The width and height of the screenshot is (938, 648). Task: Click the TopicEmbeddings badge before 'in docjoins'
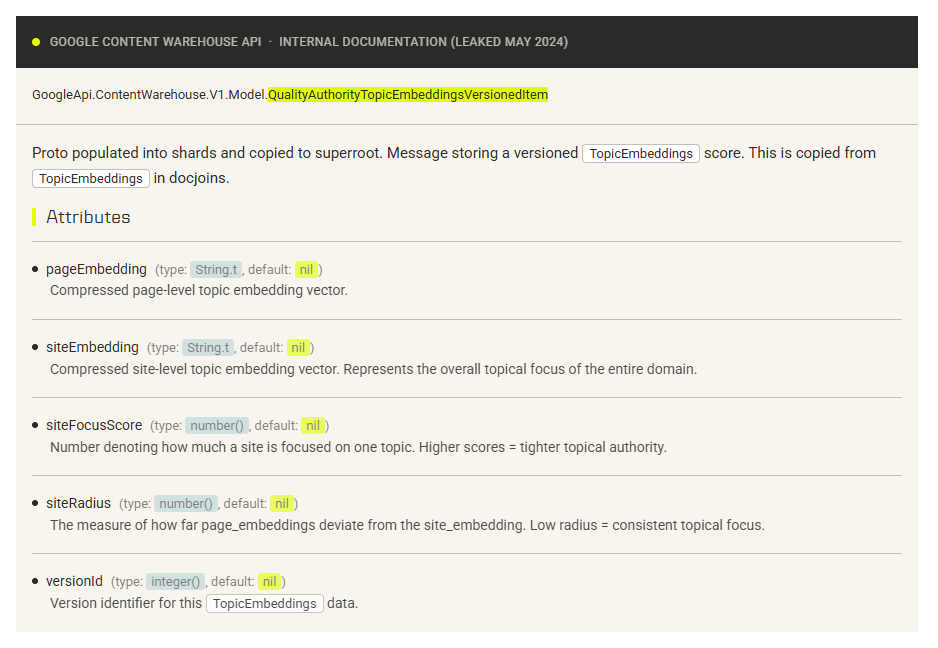[x=91, y=179]
